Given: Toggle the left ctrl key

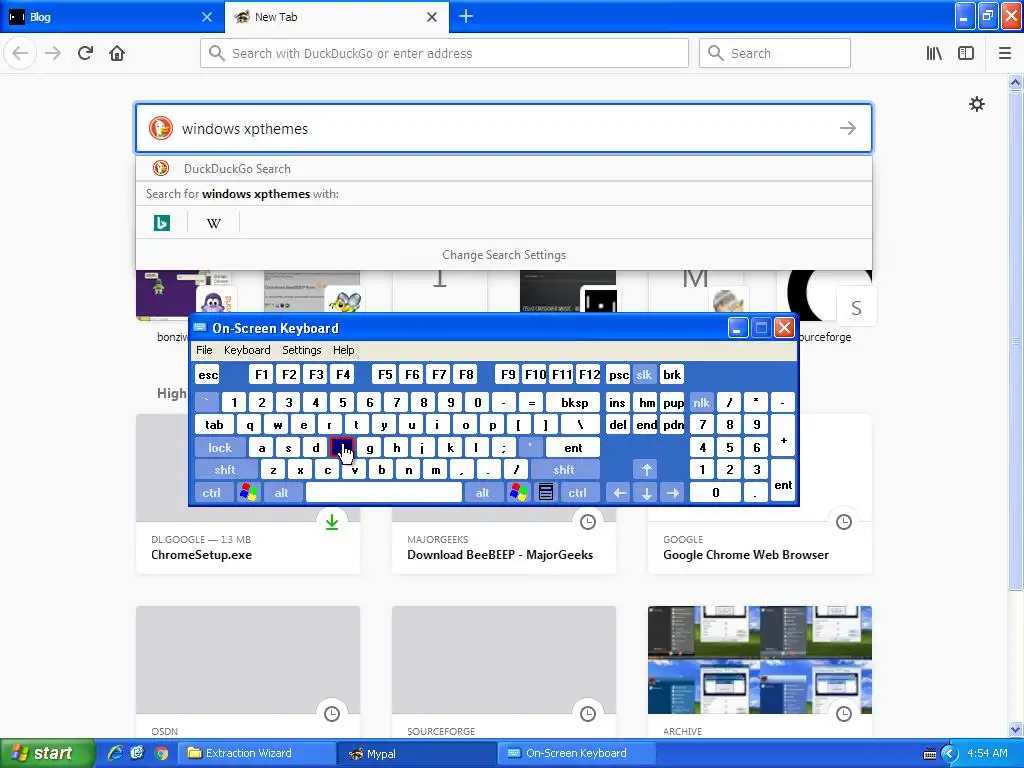Looking at the screenshot, I should point(212,492).
